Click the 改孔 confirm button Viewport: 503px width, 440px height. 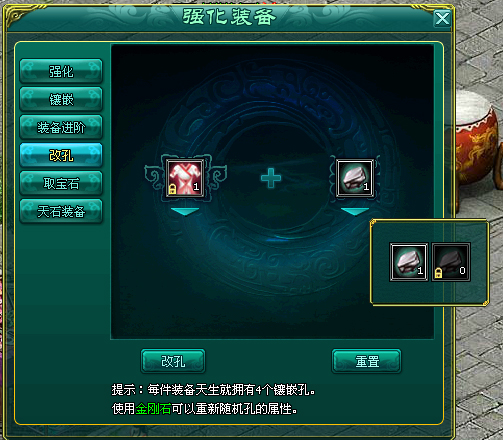tap(173, 361)
